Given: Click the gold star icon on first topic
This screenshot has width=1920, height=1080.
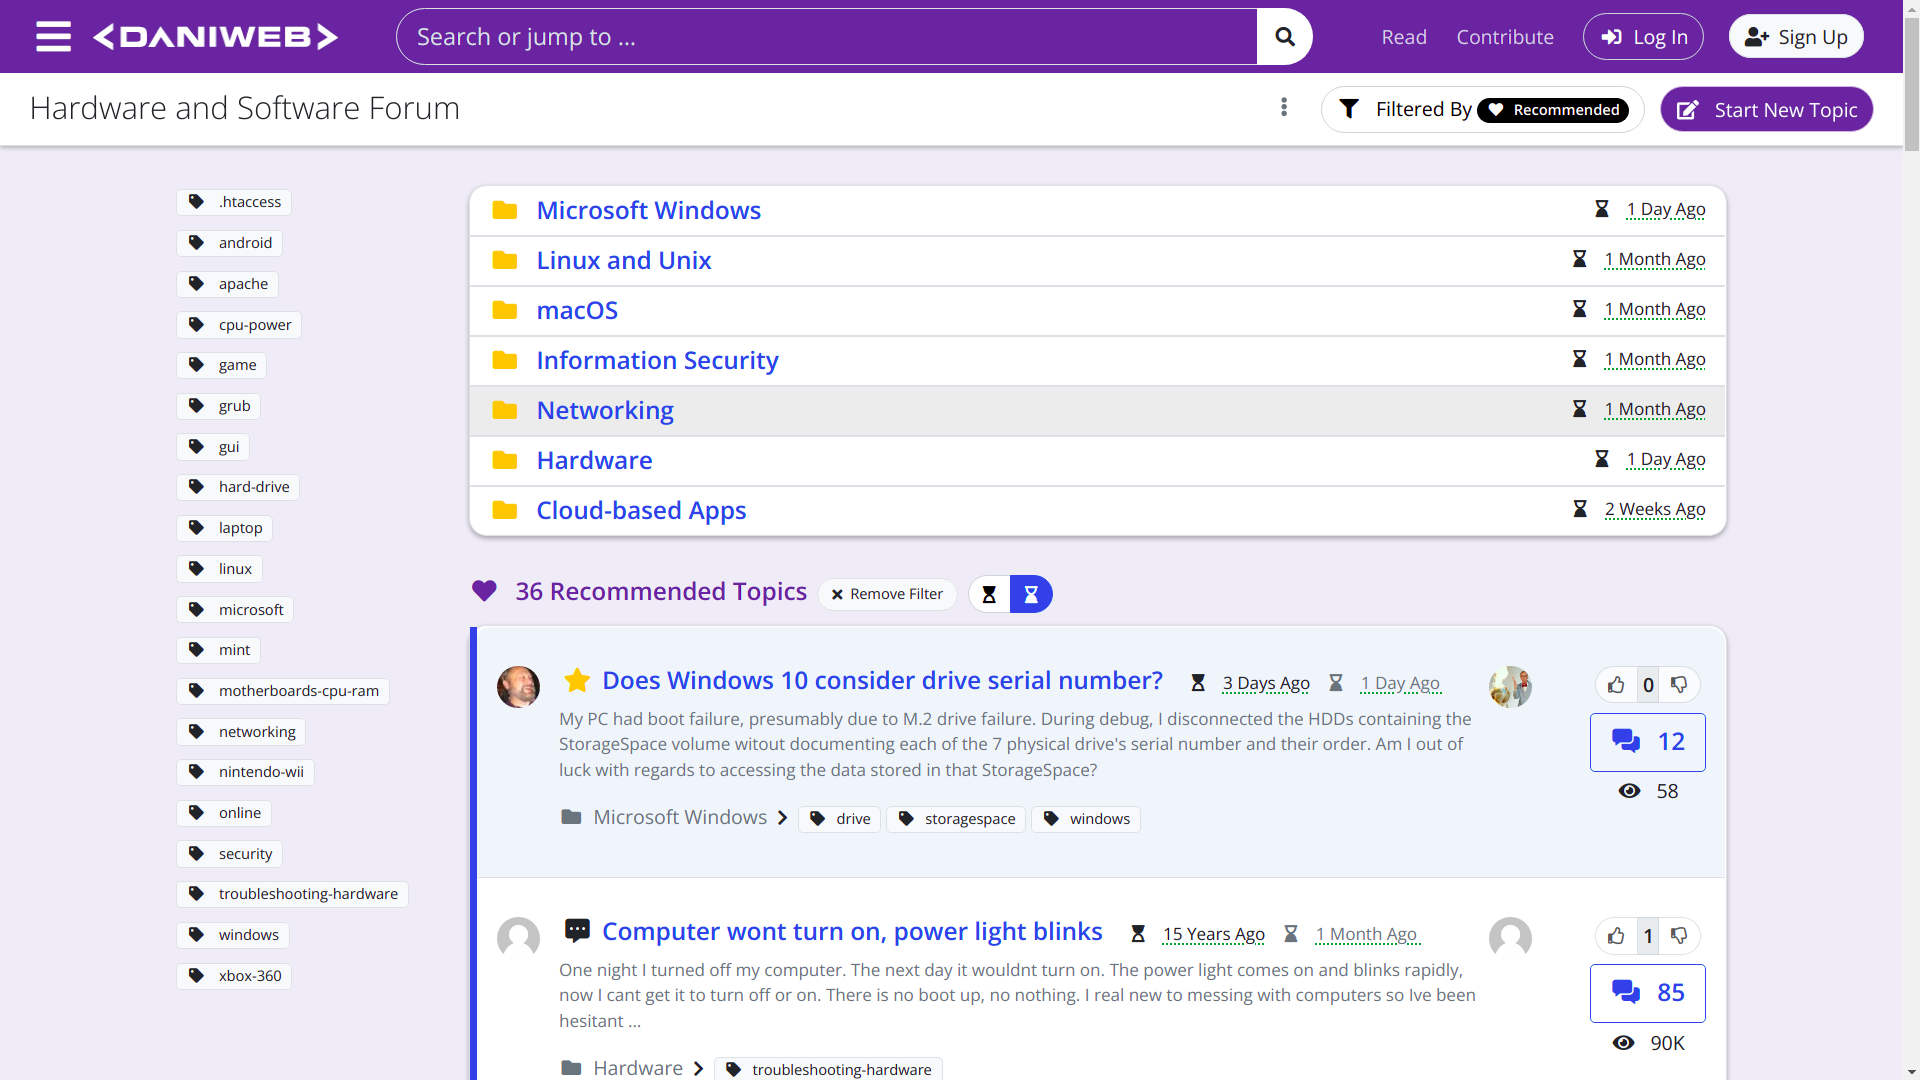Looking at the screenshot, I should tap(577, 681).
